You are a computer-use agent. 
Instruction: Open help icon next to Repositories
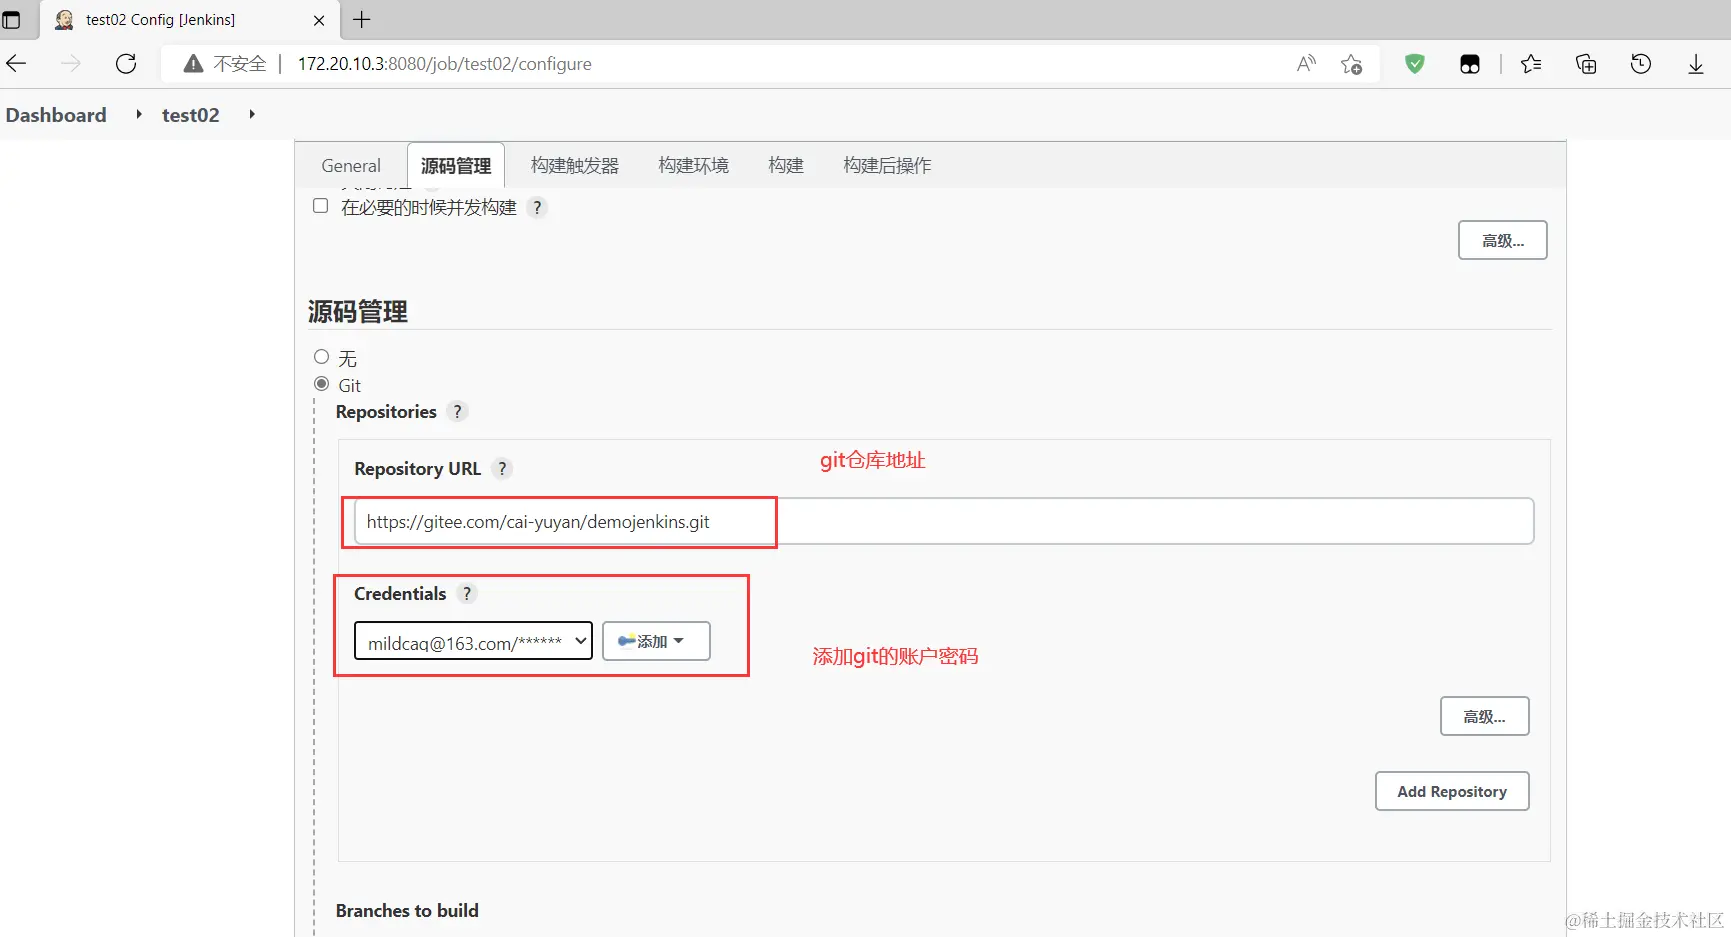(457, 411)
